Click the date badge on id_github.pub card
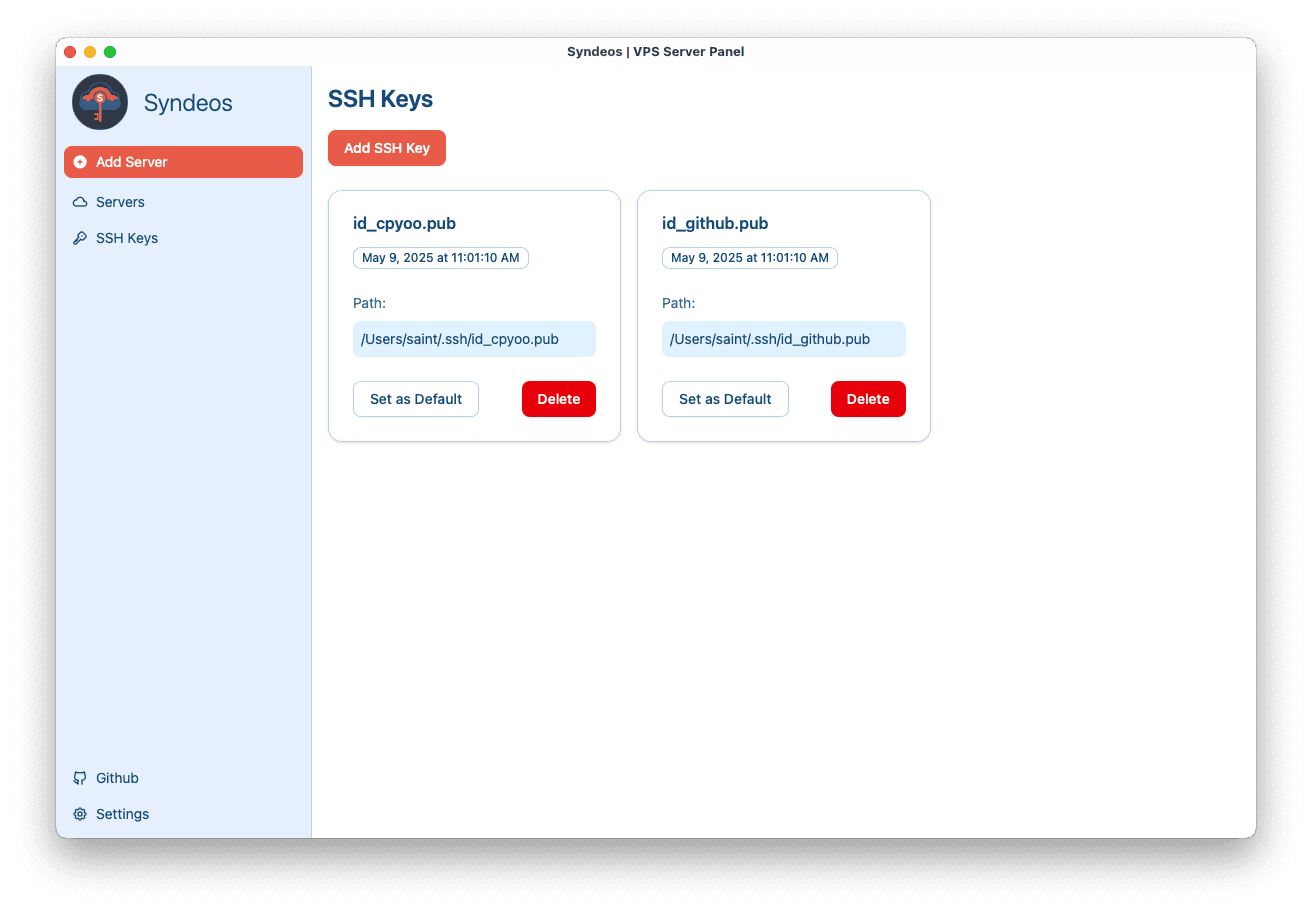The width and height of the screenshot is (1312, 912). pyautogui.click(x=750, y=258)
